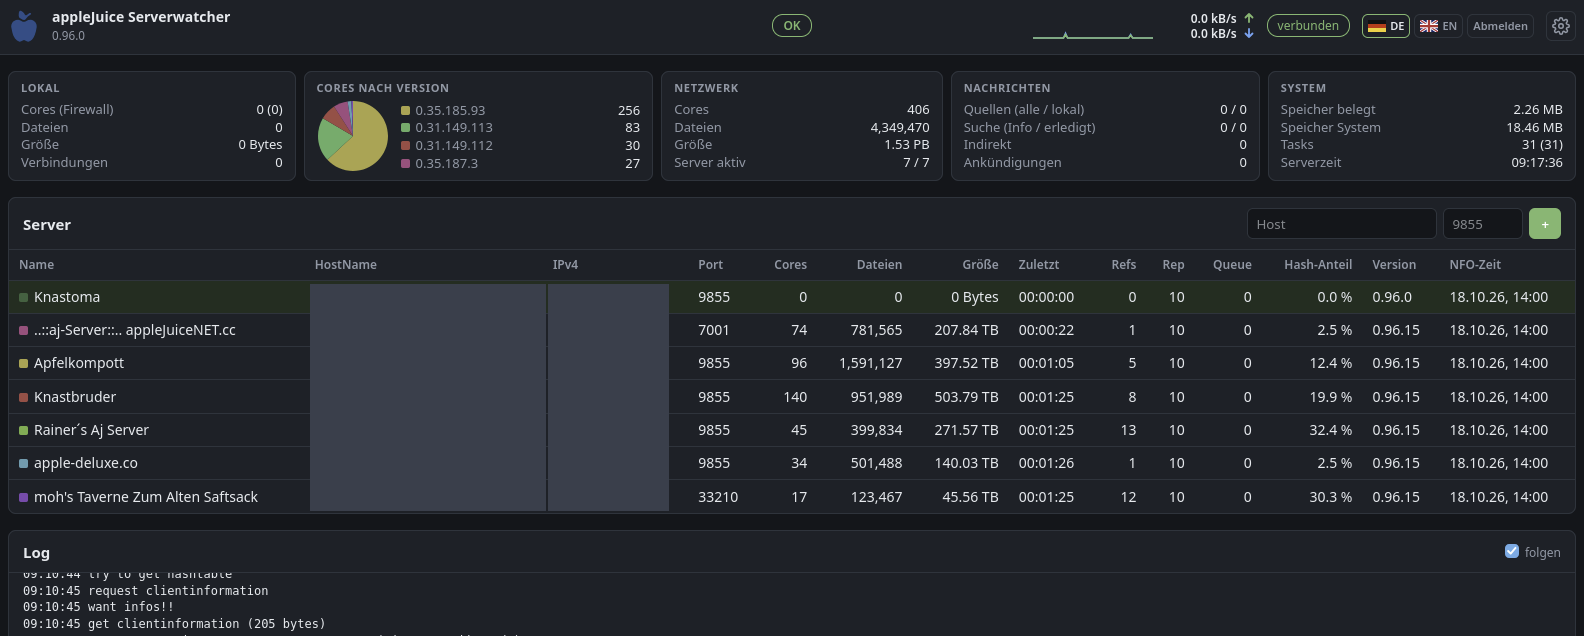Click the 0.31.149.113 green legend swatch
1584x636 pixels.
pos(405,128)
